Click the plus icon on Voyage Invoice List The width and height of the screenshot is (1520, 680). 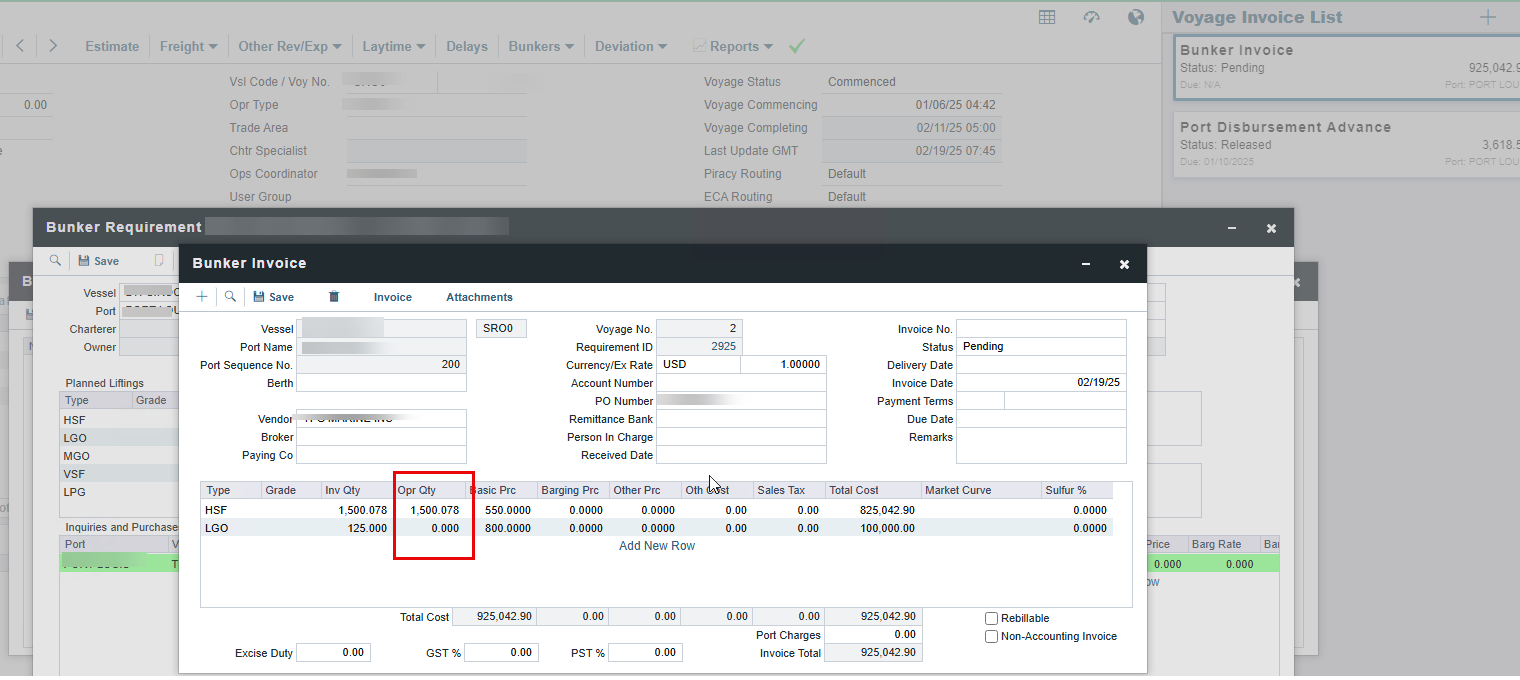point(1488,16)
